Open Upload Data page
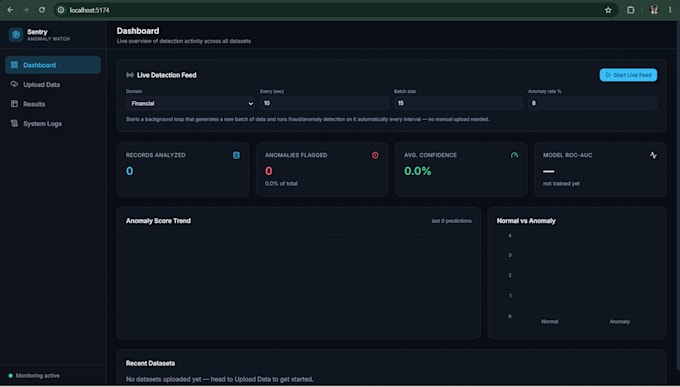680x387 pixels. [53, 85]
